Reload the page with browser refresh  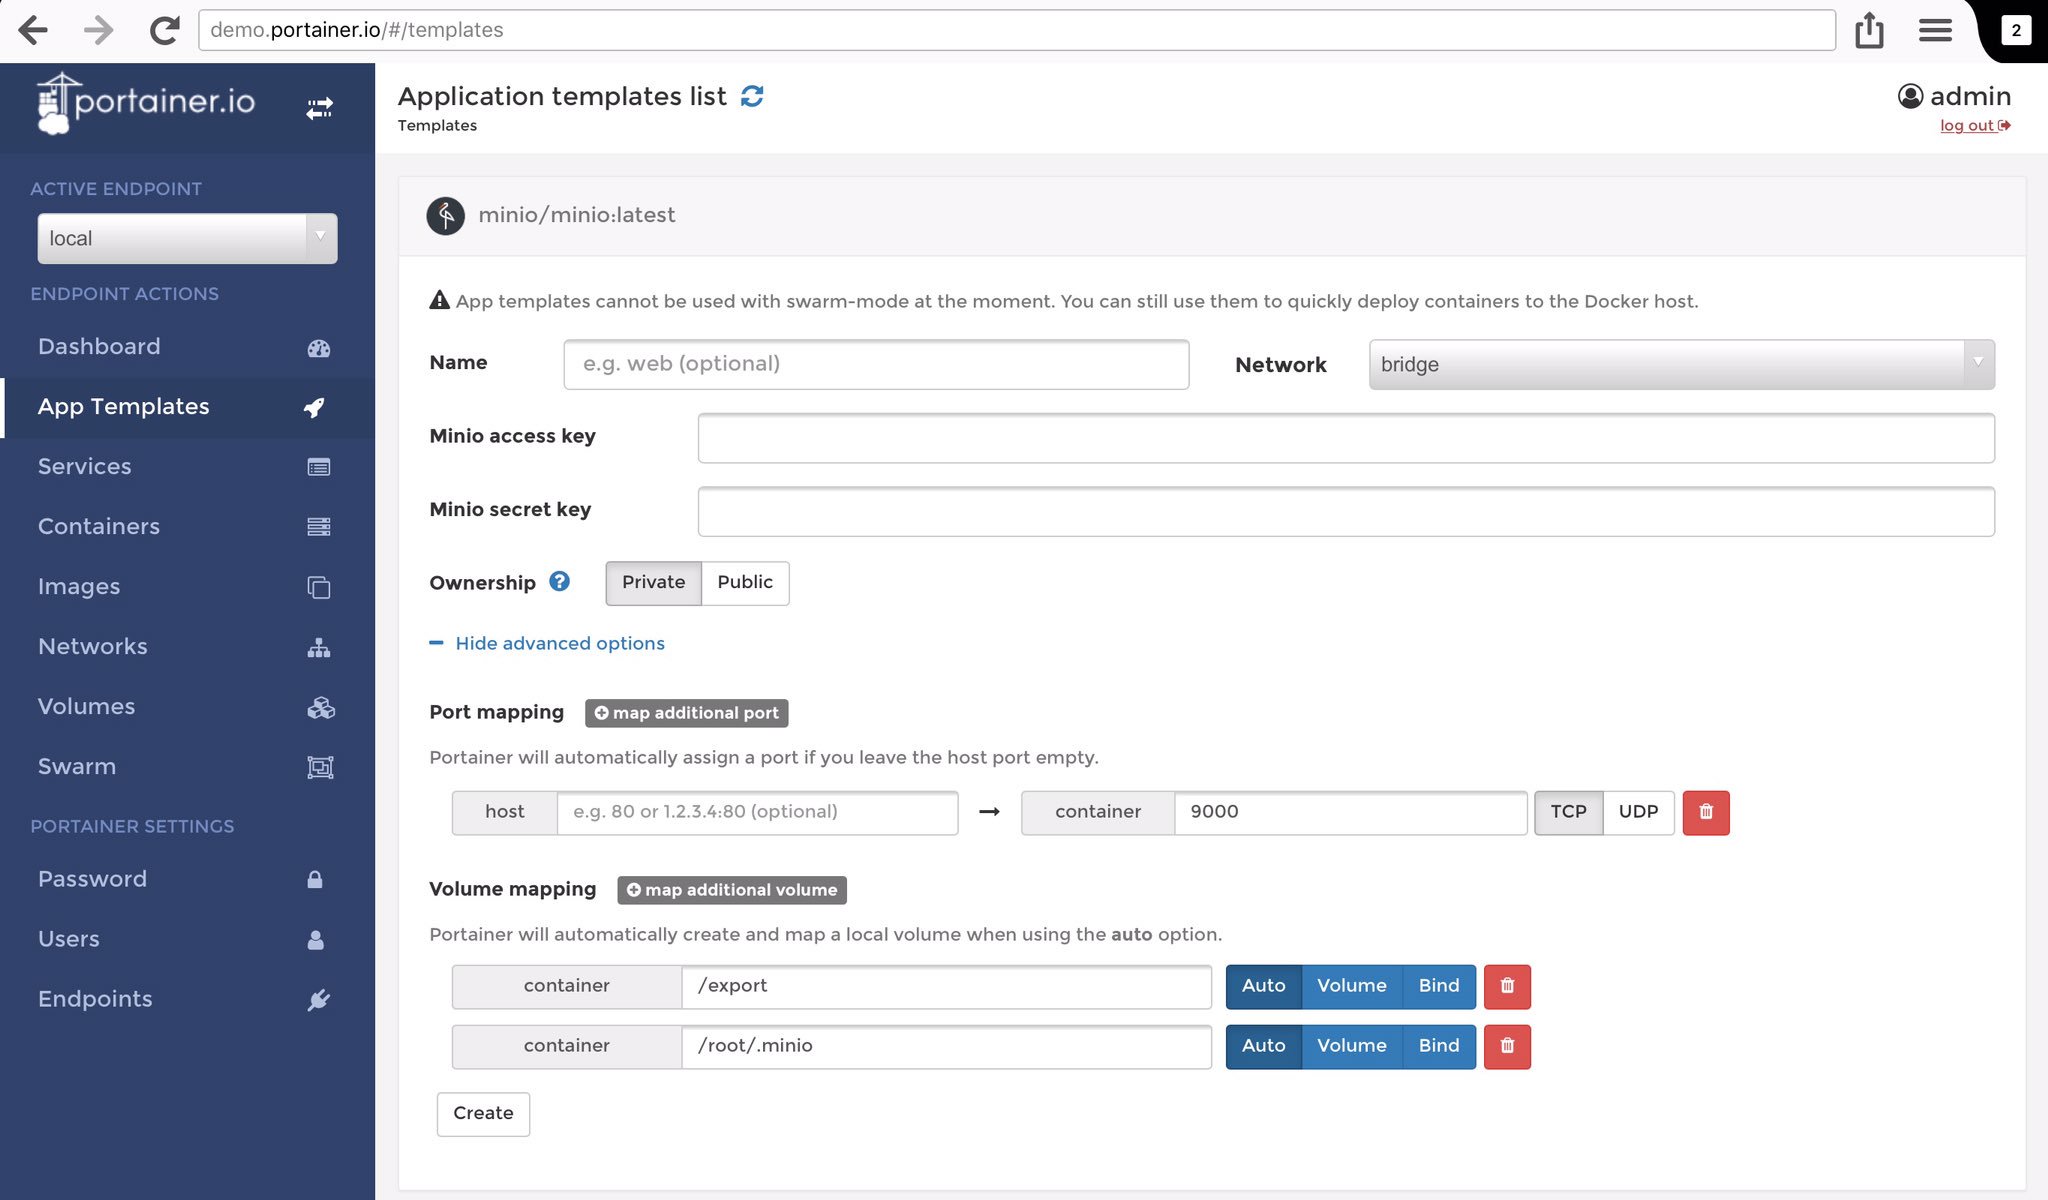165,30
